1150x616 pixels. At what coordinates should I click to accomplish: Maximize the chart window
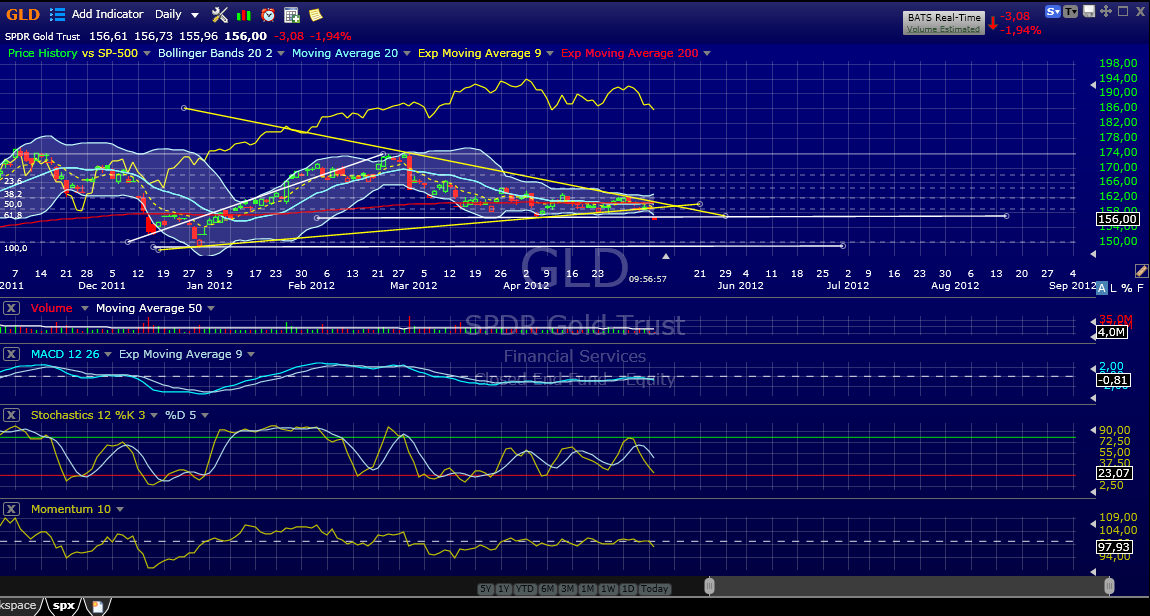click(1122, 11)
